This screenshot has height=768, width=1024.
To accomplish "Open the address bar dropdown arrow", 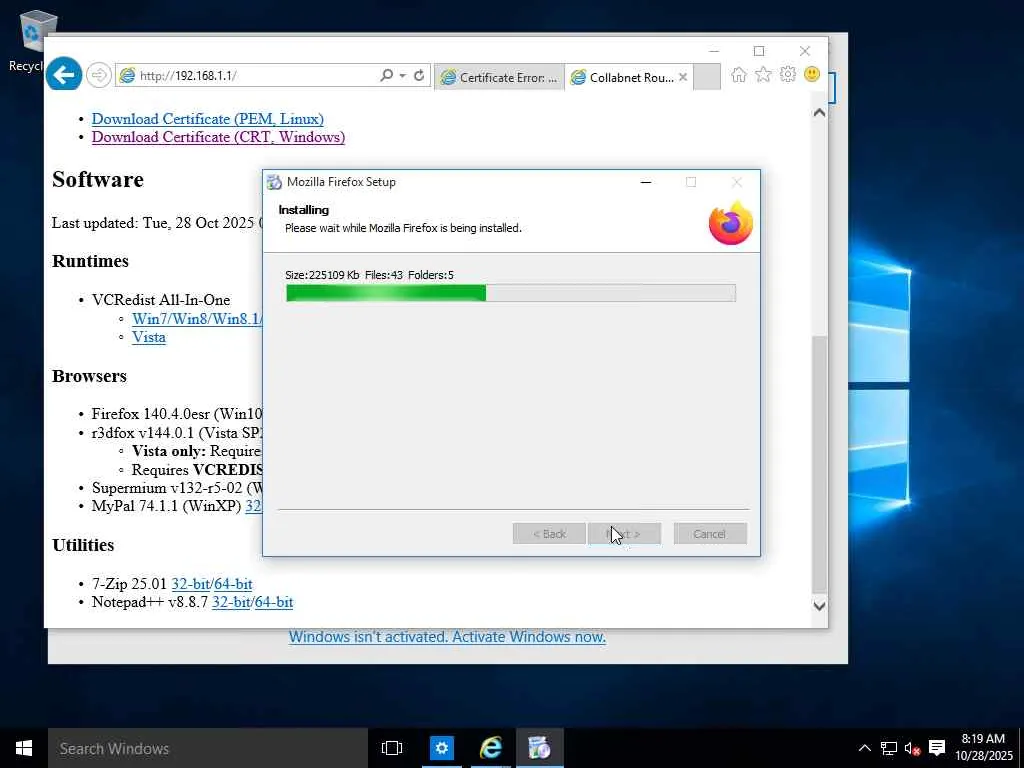I will (x=402, y=76).
